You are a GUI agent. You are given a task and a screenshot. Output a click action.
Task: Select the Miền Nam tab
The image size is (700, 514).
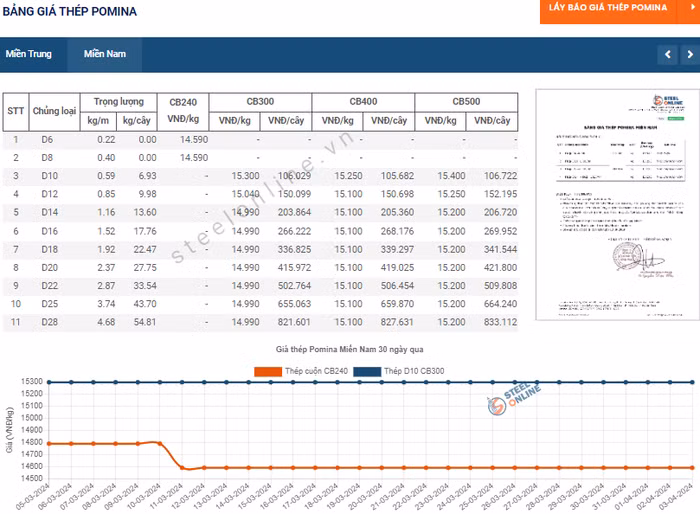pyautogui.click(x=105, y=54)
